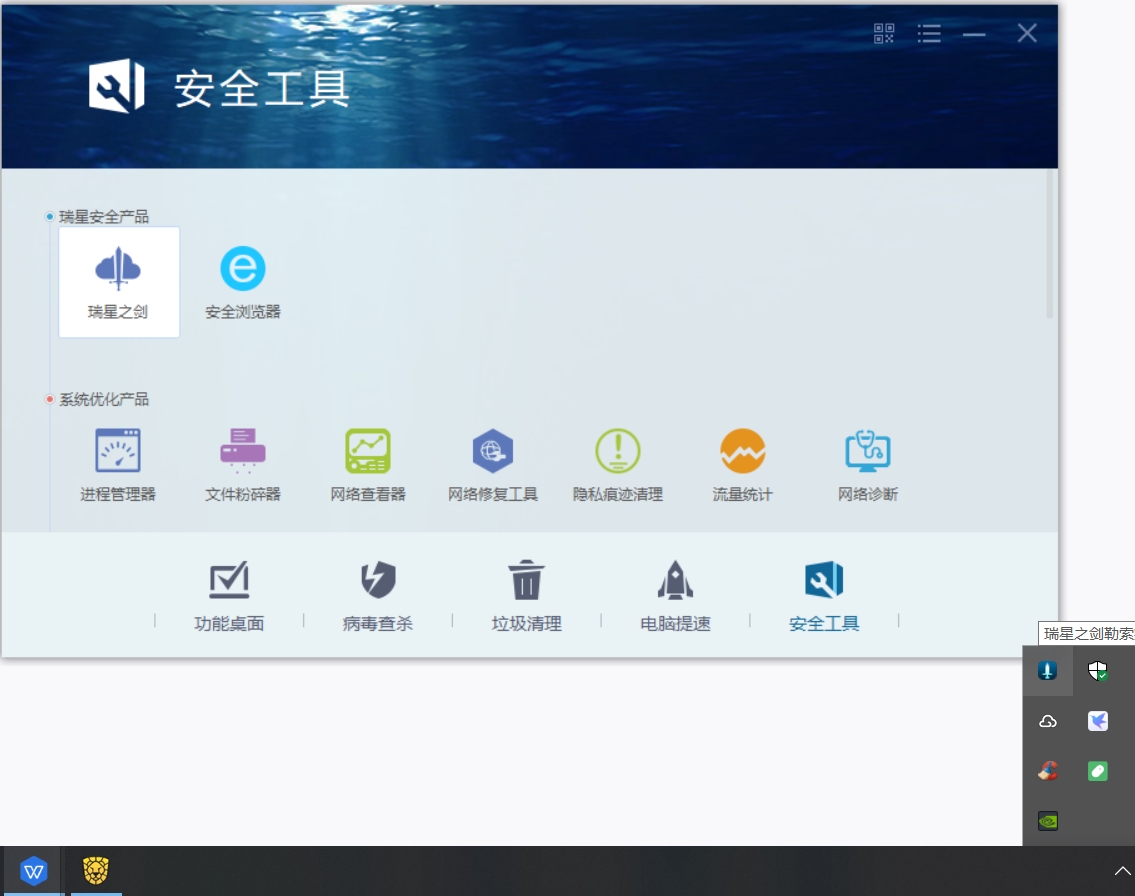
Task: Switch to 电脑提速 speedup tab
Action: (x=675, y=596)
